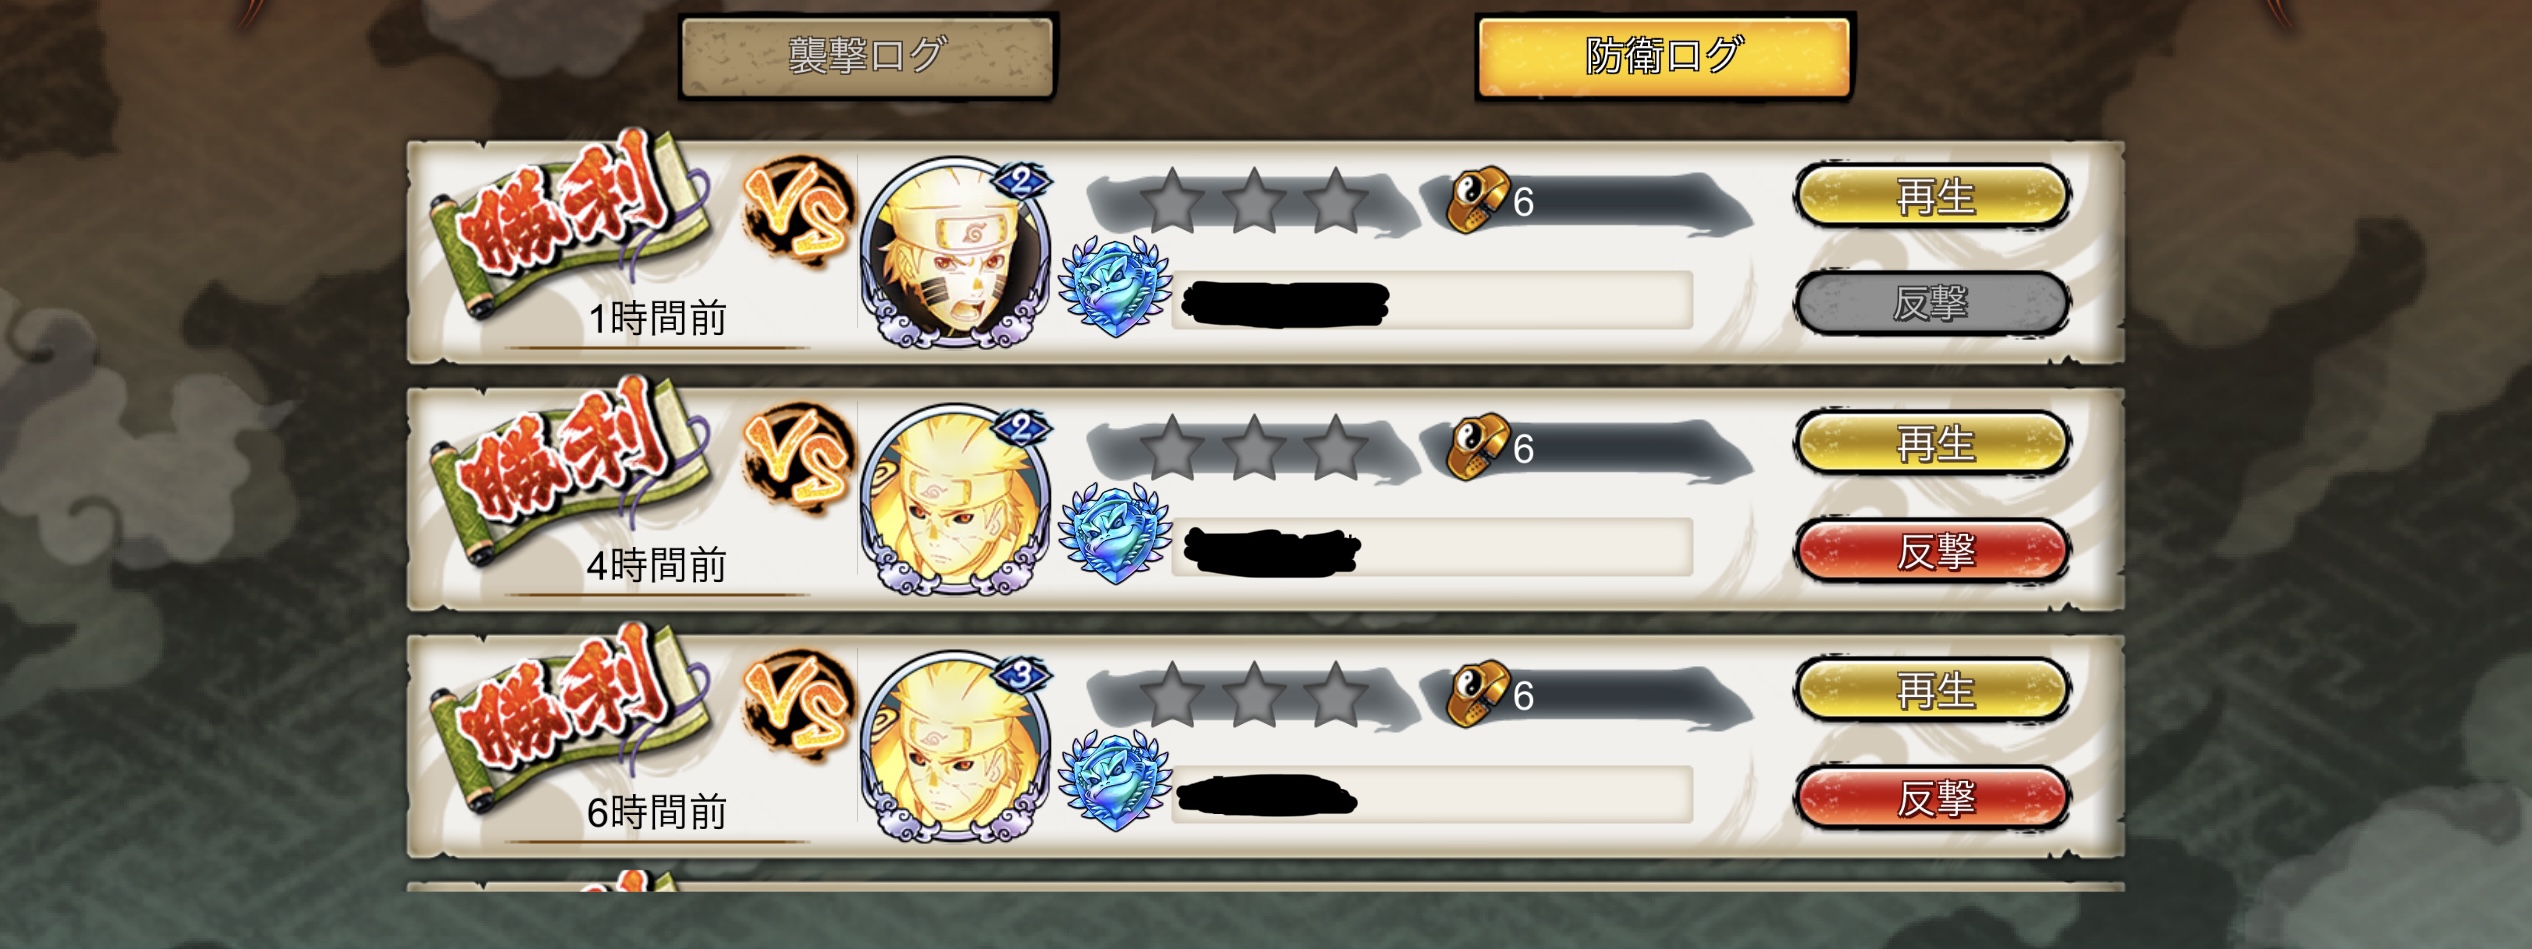Image resolution: width=2532 pixels, height=949 pixels.
Task: Click the blue rank emblem in first entry
Action: (x=1115, y=287)
